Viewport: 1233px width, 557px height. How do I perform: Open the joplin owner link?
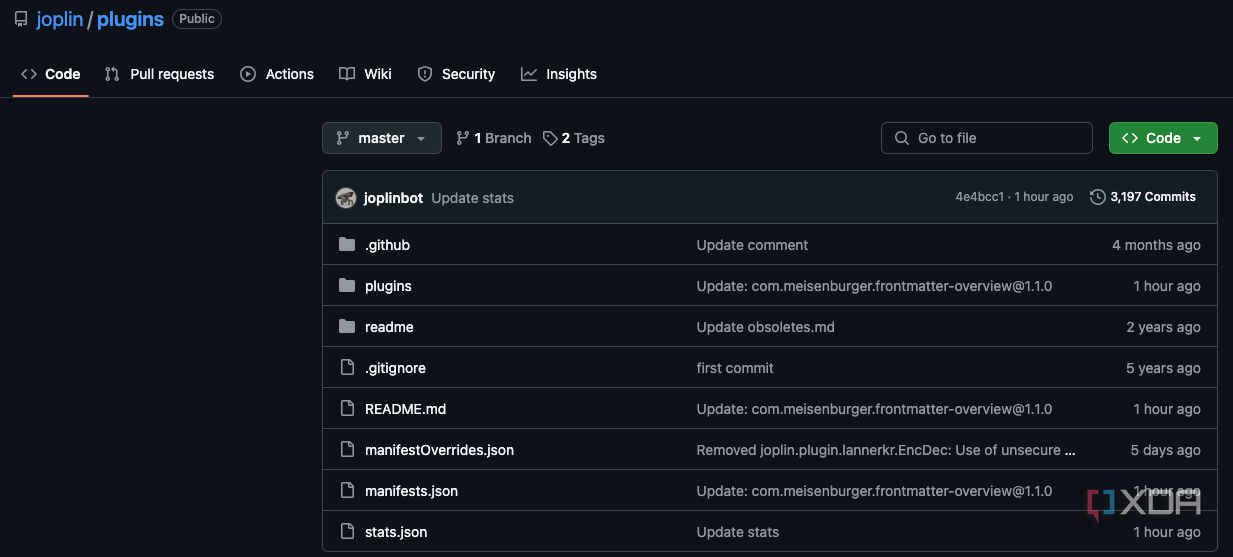[x=59, y=19]
